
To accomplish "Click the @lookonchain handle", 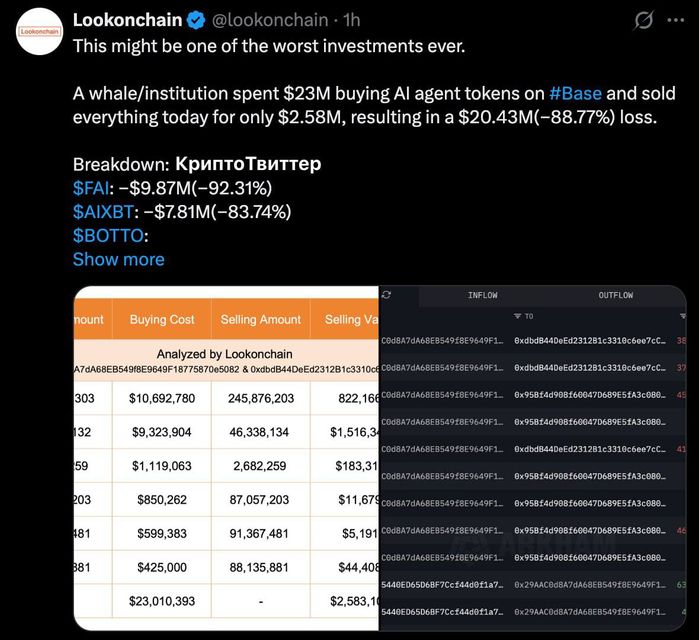I will click(268, 20).
